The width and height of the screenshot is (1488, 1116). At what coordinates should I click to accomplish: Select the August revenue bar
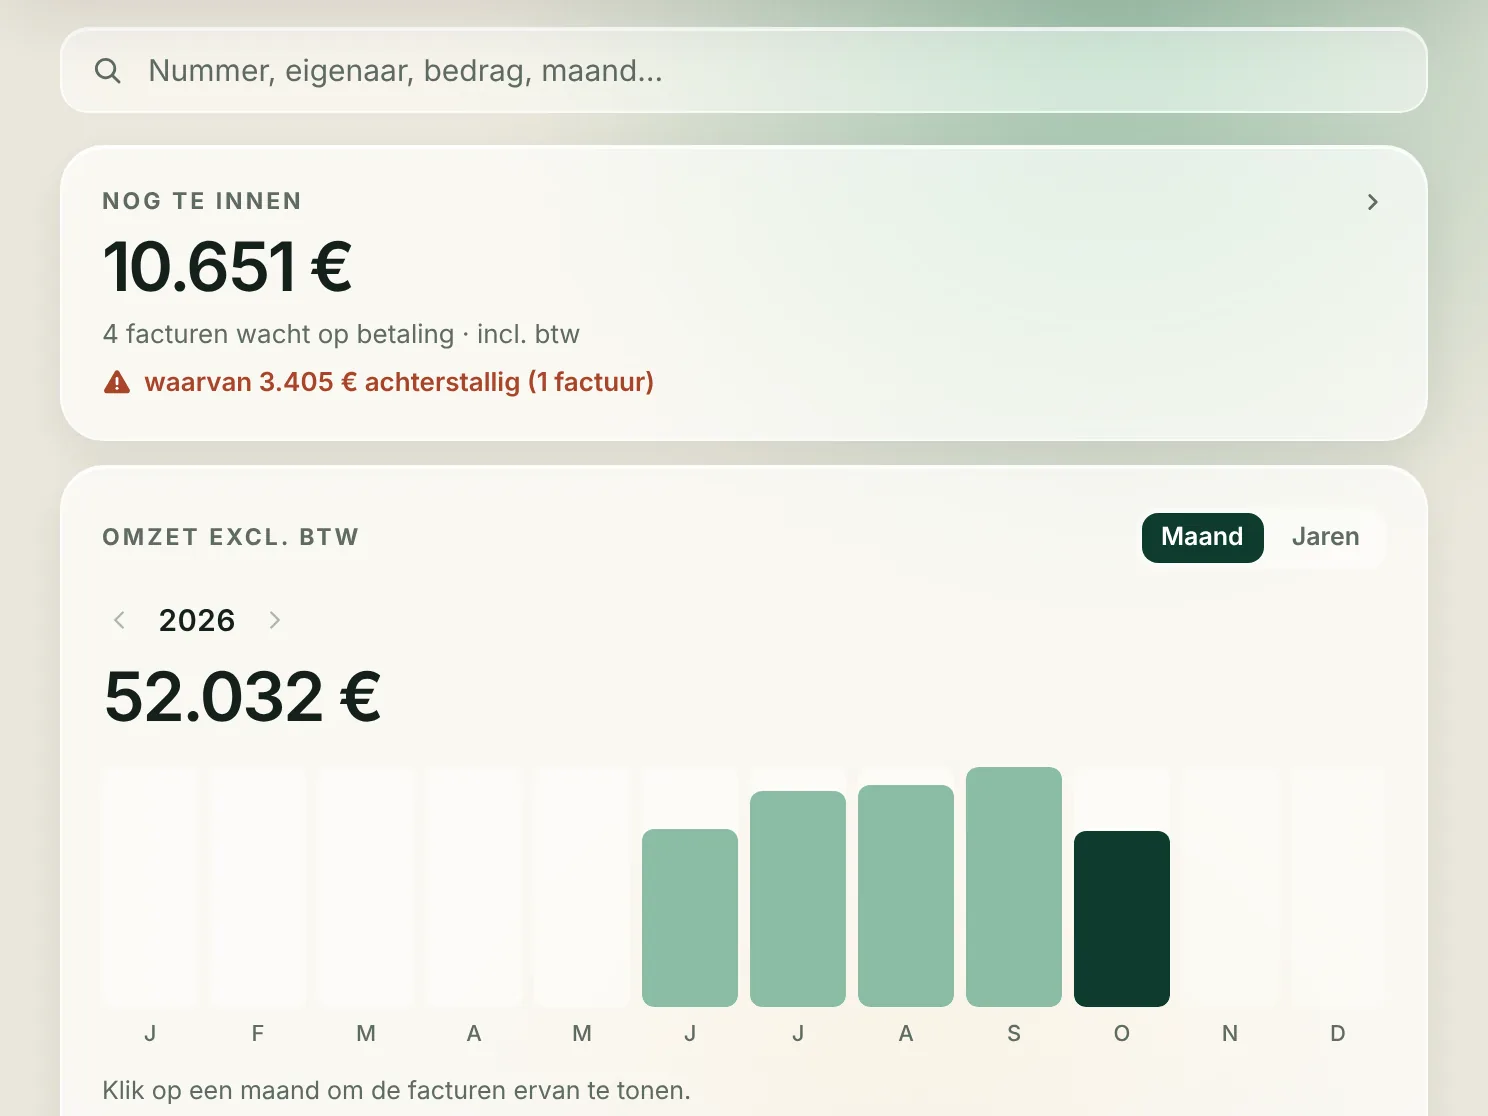pyautogui.click(x=906, y=895)
